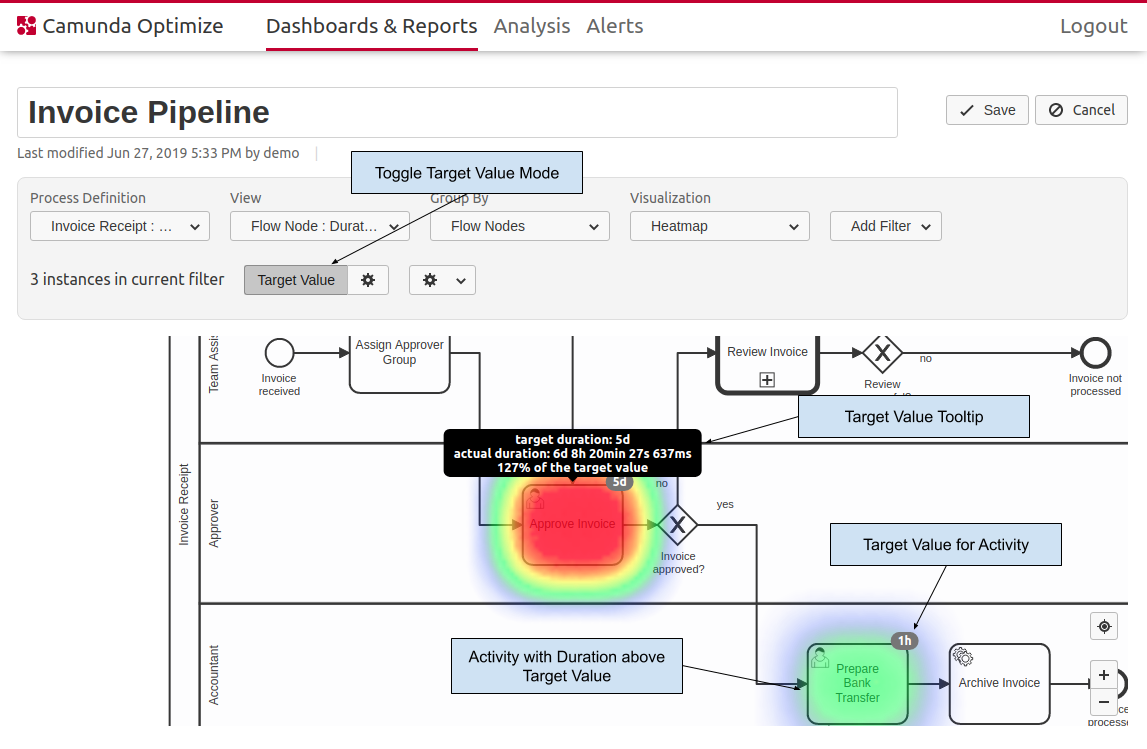The width and height of the screenshot is (1147, 749).
Task: Select the Invoice approved gateway diamond
Action: 677,524
